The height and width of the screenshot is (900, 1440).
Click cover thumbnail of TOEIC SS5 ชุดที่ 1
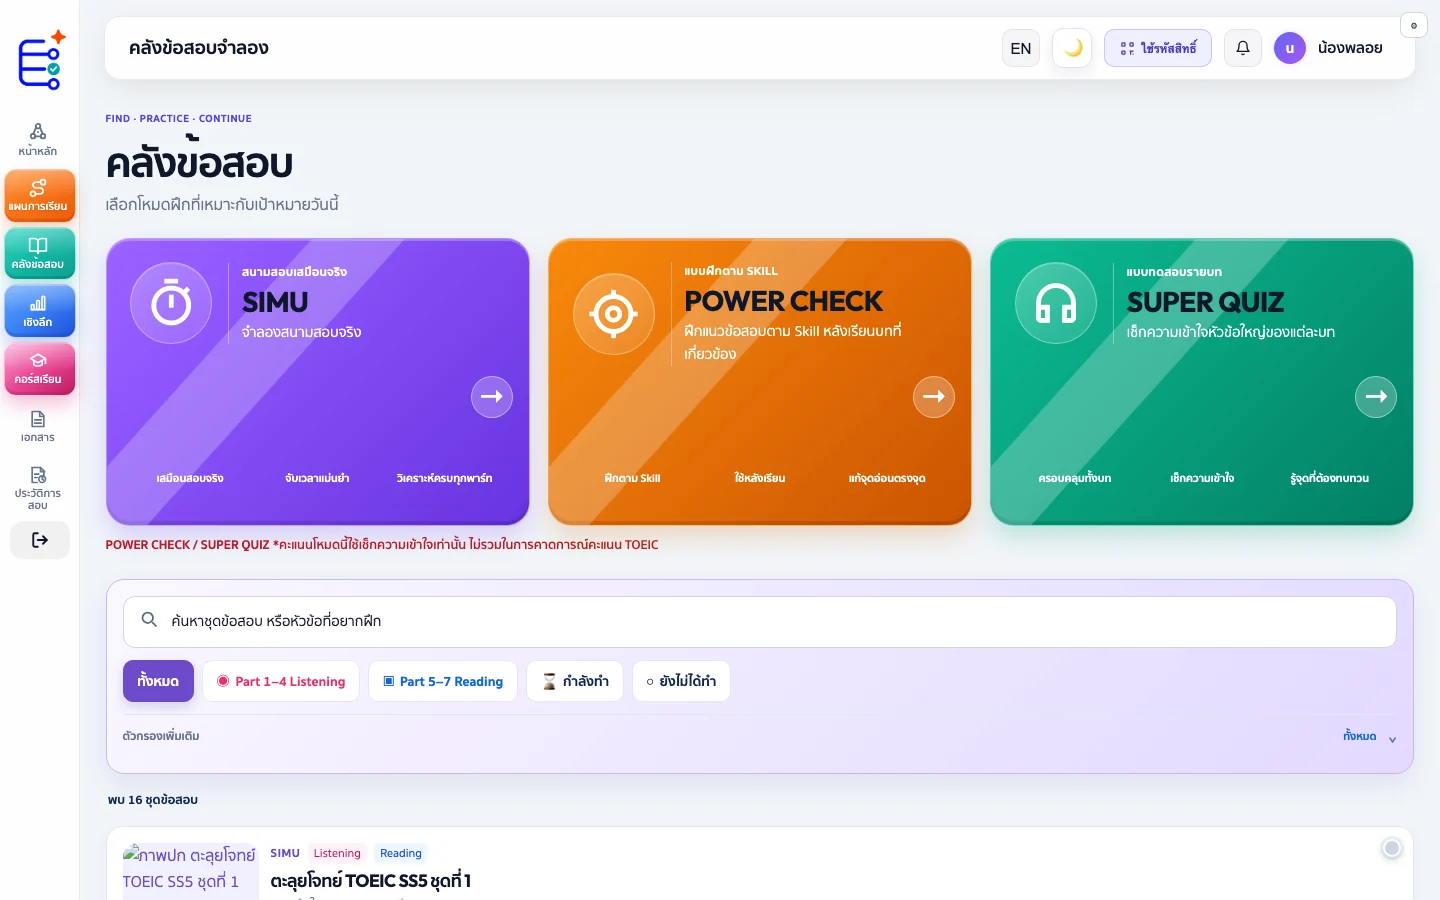(190, 871)
